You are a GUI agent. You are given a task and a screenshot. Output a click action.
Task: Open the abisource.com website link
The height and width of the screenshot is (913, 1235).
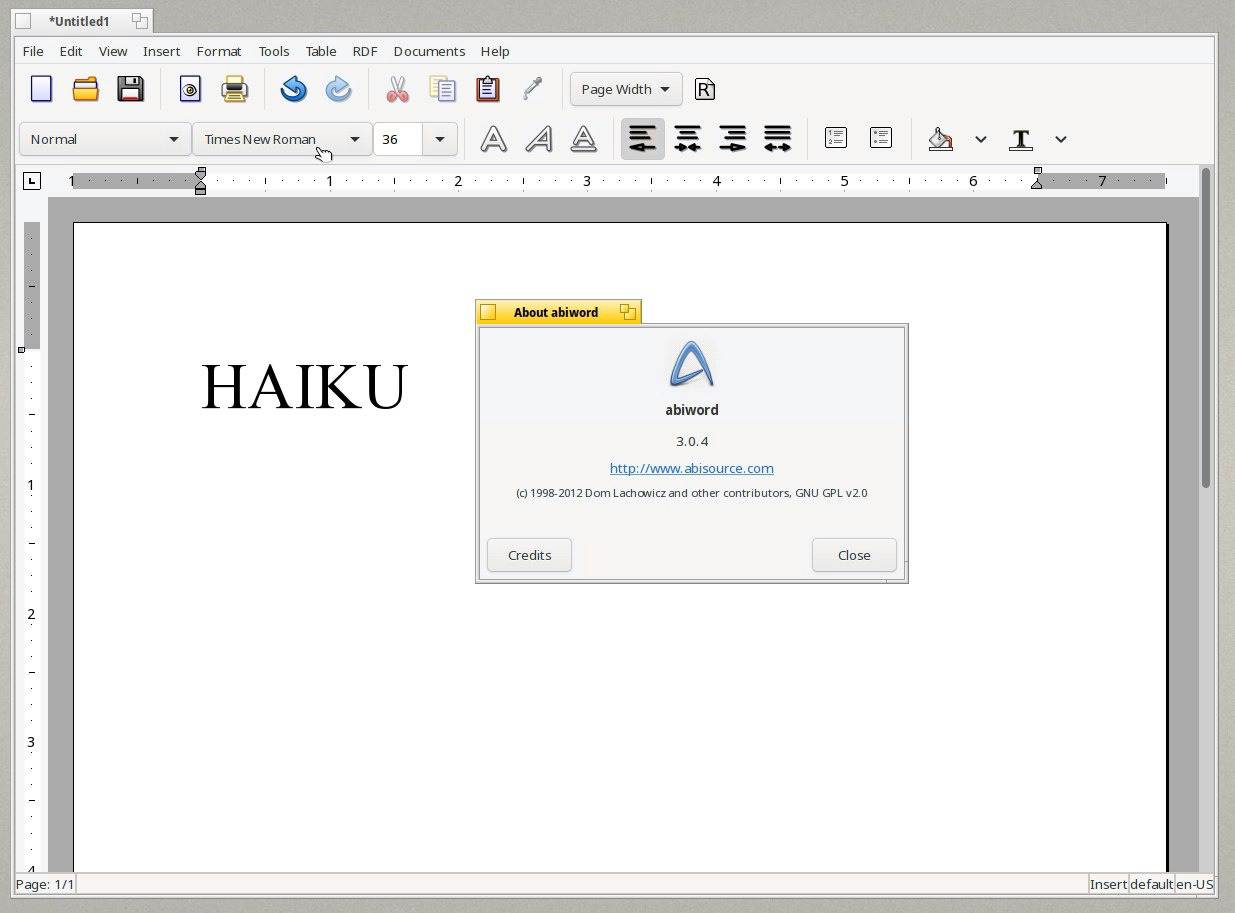pos(691,468)
